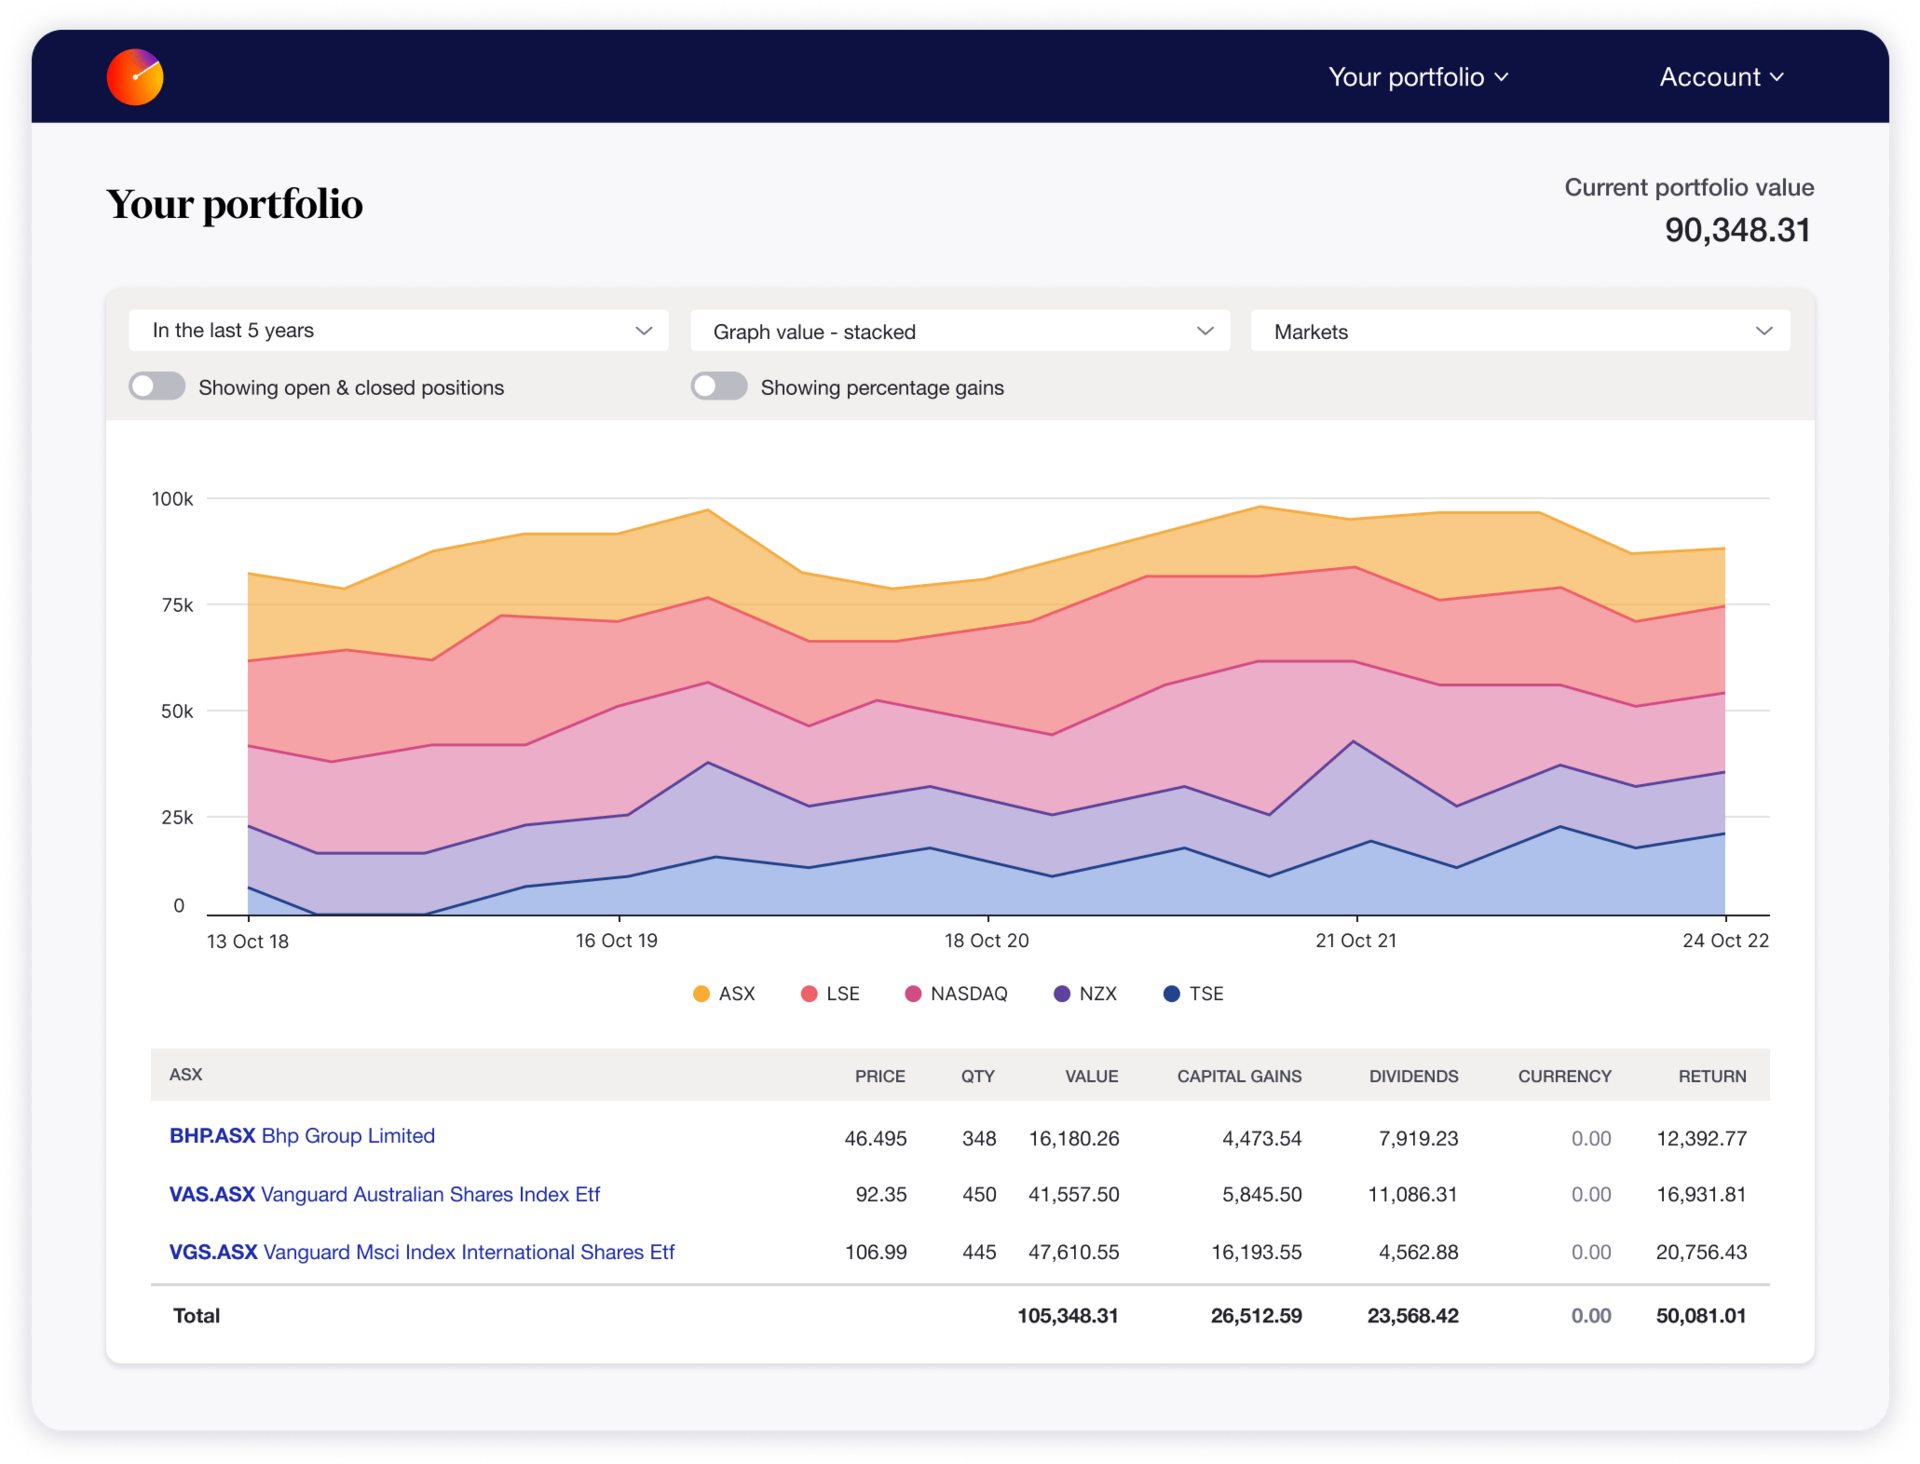
Task: Click the RETURN column header
Action: click(x=1712, y=1076)
